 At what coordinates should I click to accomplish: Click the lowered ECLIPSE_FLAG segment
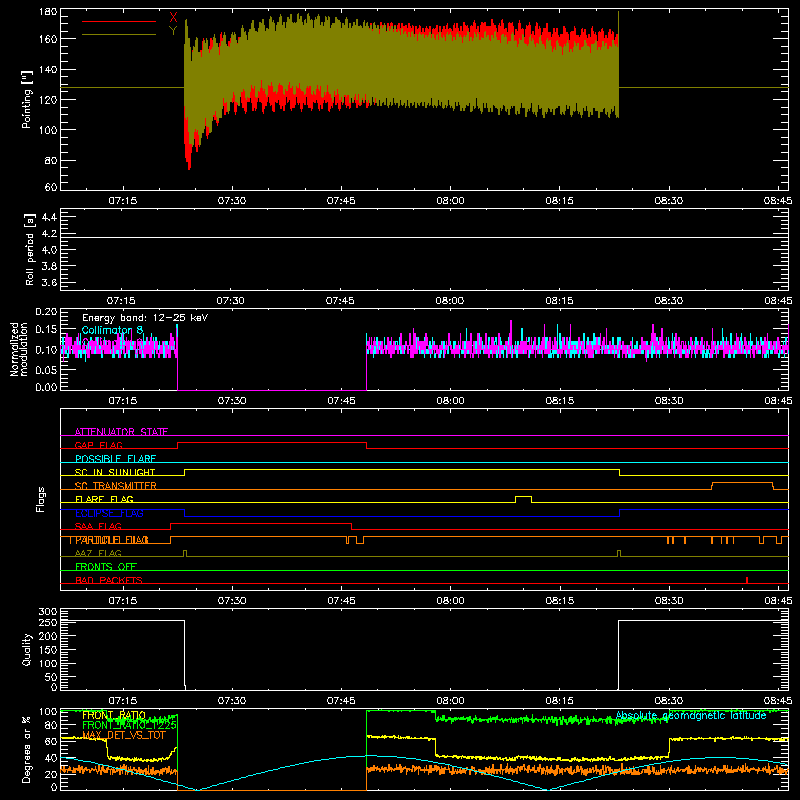(x=402, y=516)
